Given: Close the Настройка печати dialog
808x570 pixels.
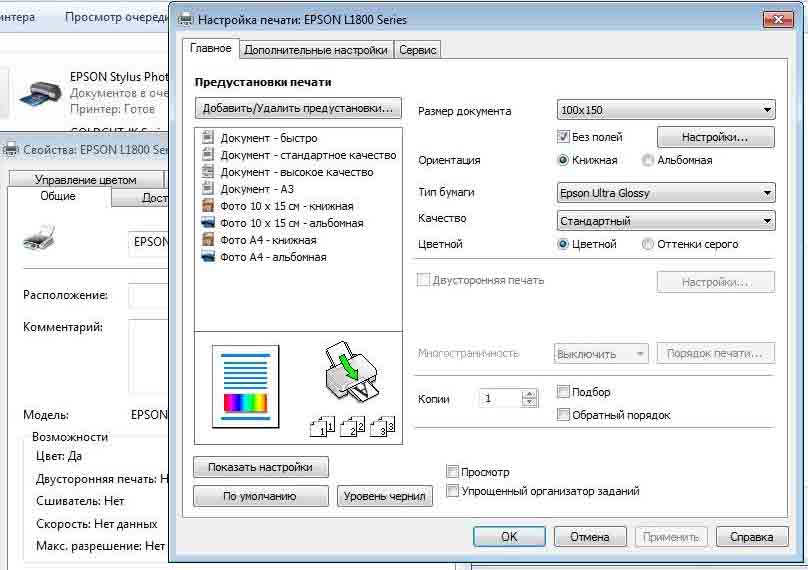Looking at the screenshot, I should [778, 20].
